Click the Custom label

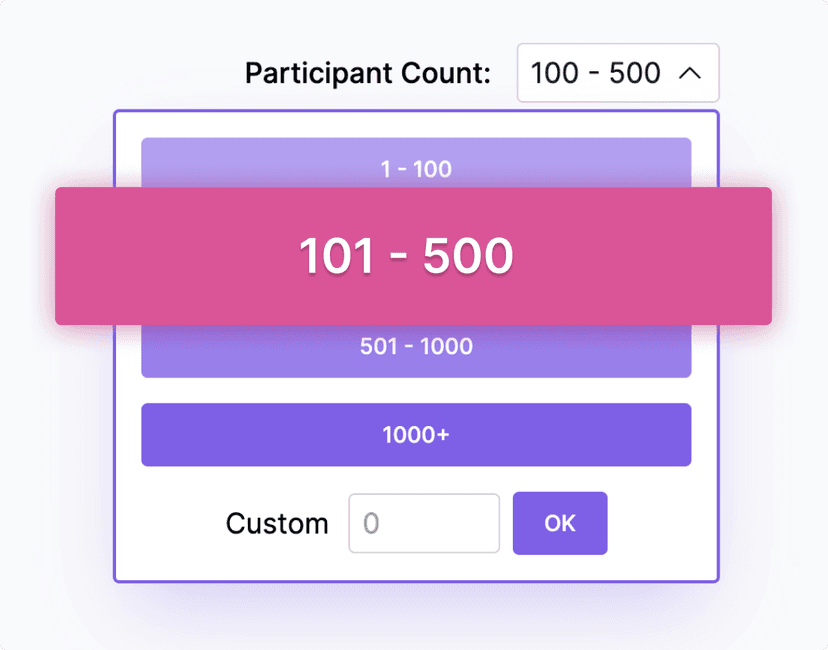(x=278, y=523)
